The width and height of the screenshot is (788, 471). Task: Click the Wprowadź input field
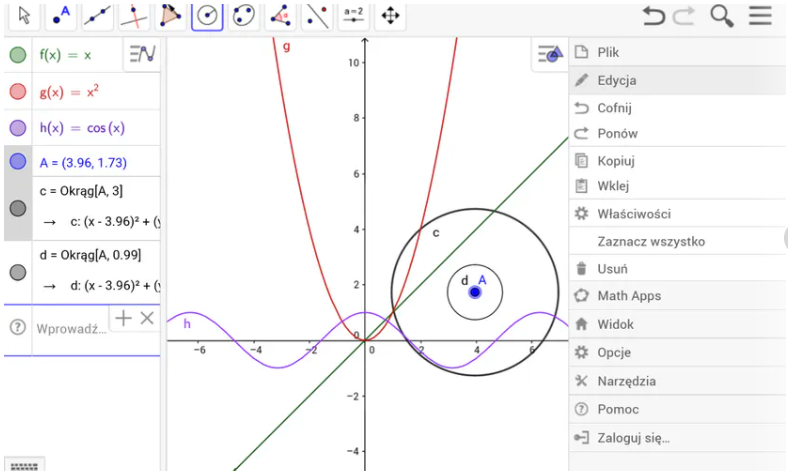(71, 329)
